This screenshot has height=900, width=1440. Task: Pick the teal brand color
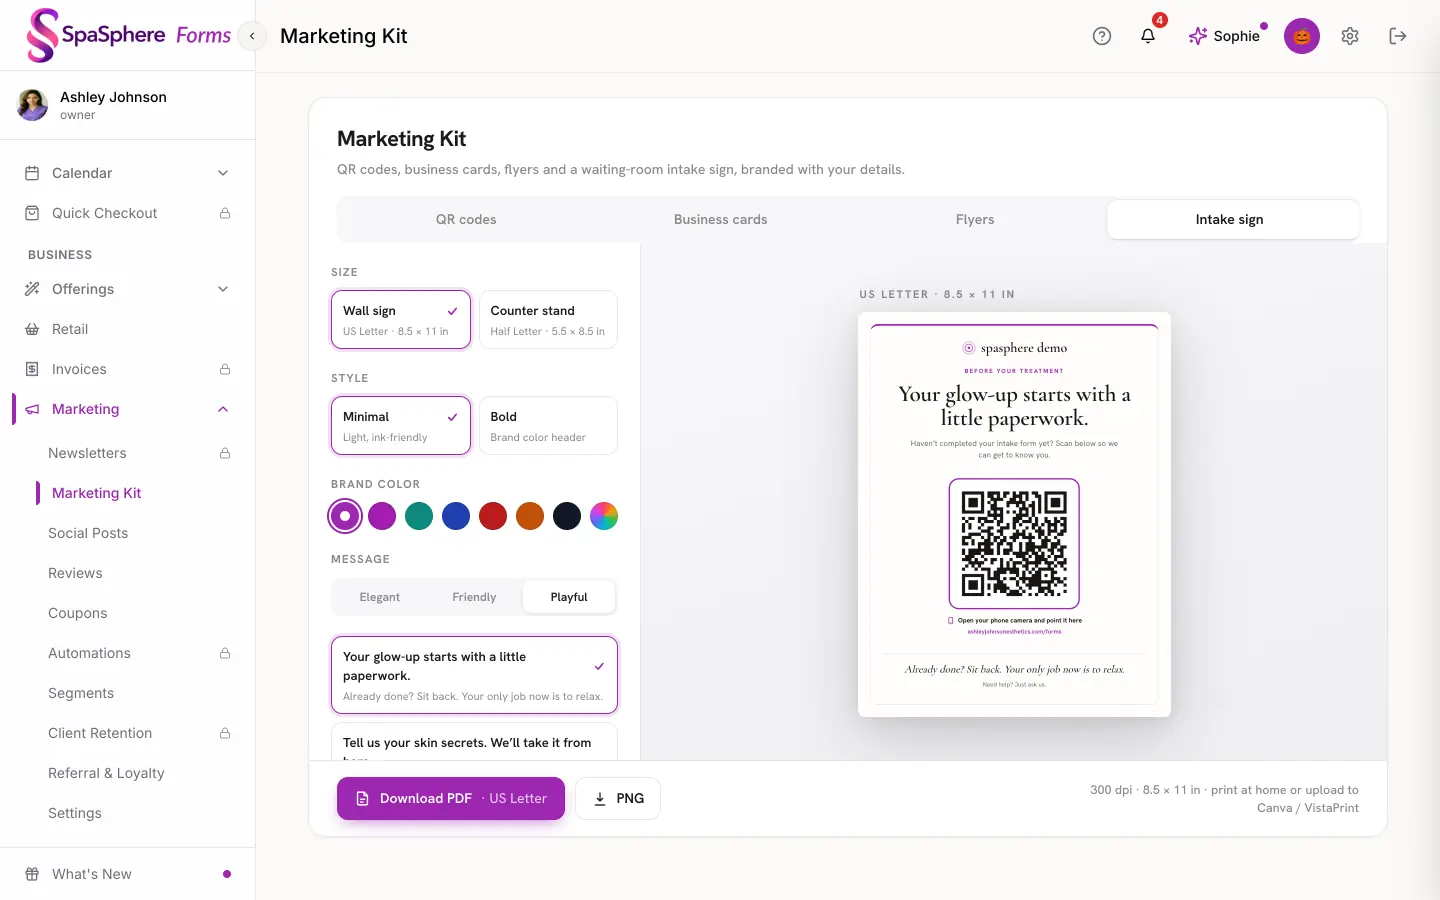coord(419,516)
